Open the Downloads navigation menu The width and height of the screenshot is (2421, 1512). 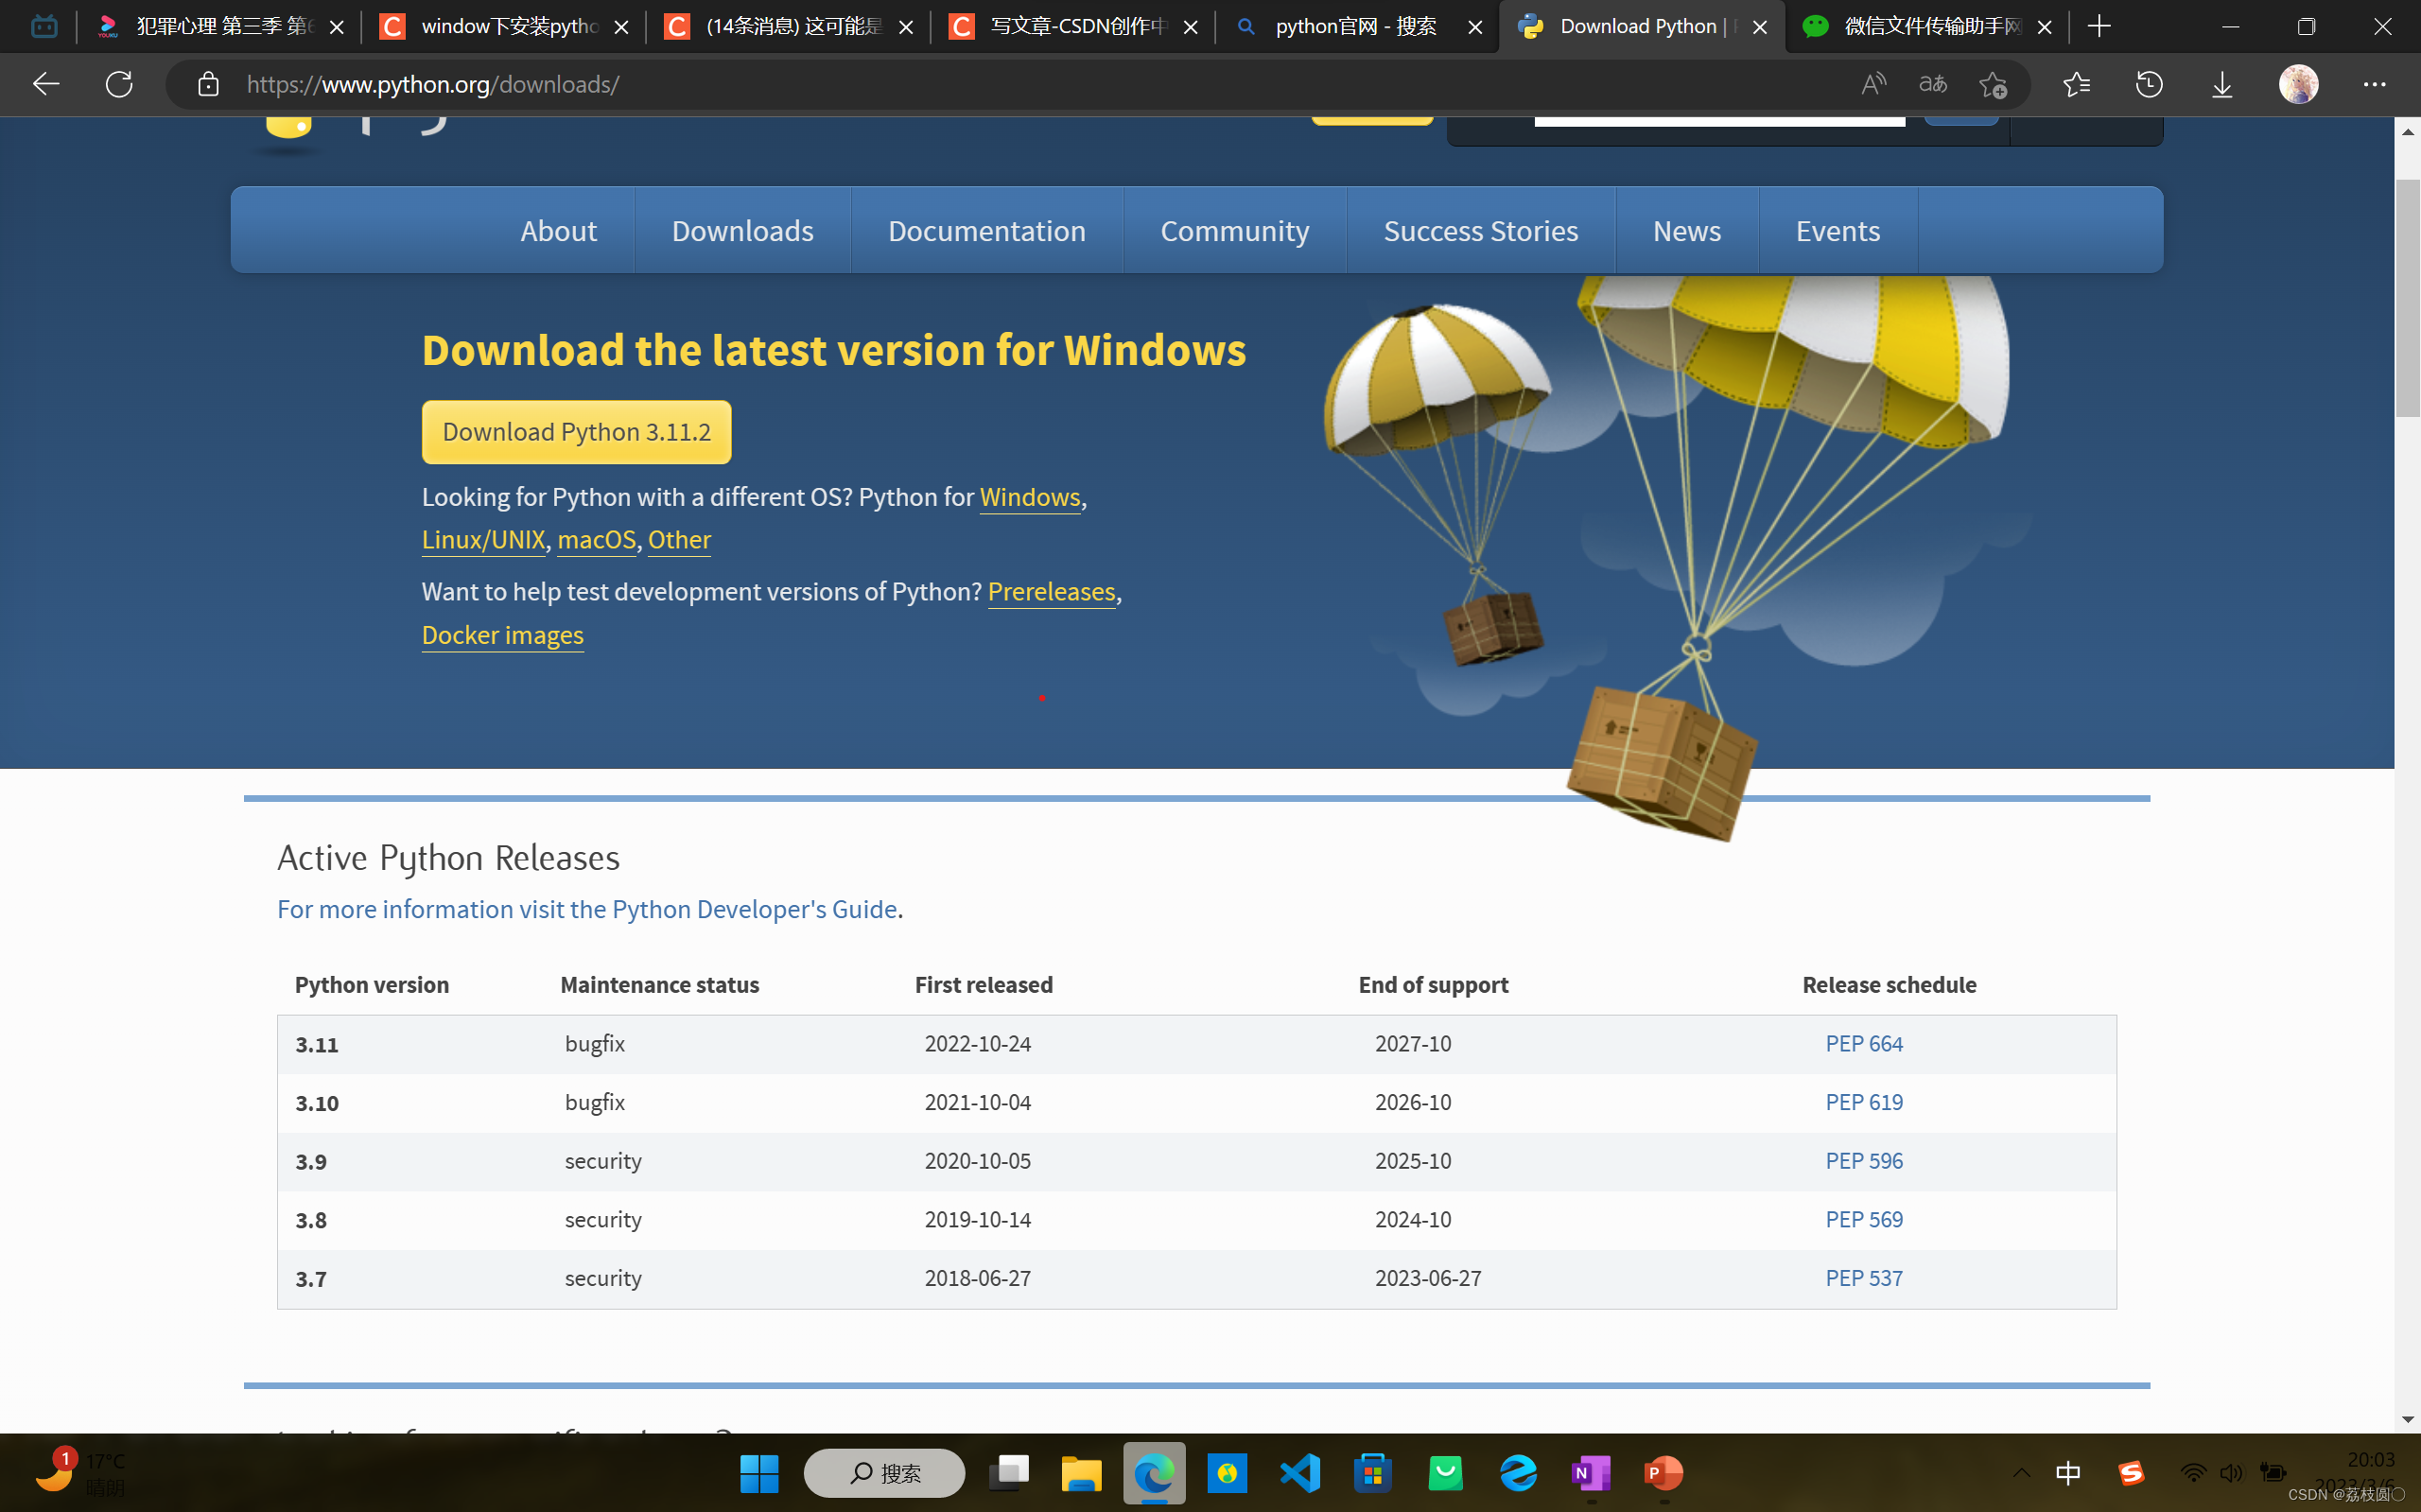pos(742,231)
